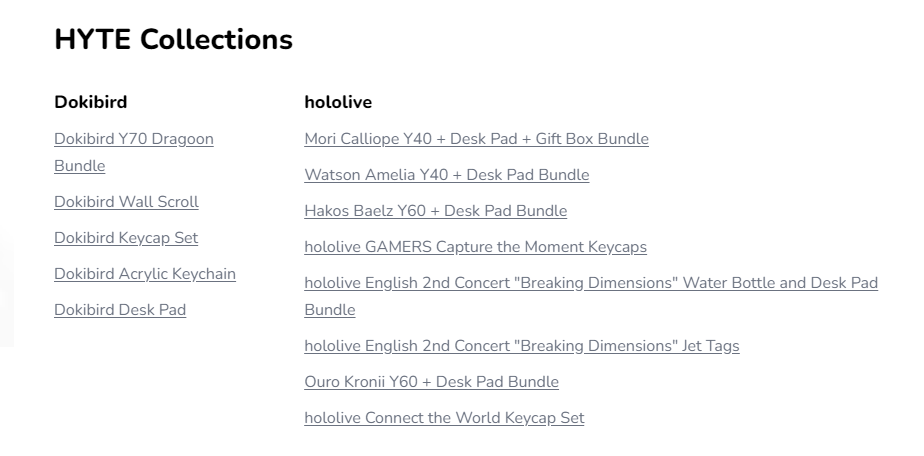Visit the Dokibird Desk Pad link
The height and width of the screenshot is (456, 924).
coord(120,310)
